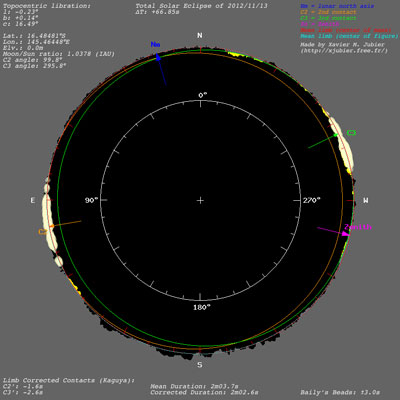This screenshot has width=400, height=400.
Task: Click legend entry 'C2 = 2nd contact'
Action: [328, 12]
